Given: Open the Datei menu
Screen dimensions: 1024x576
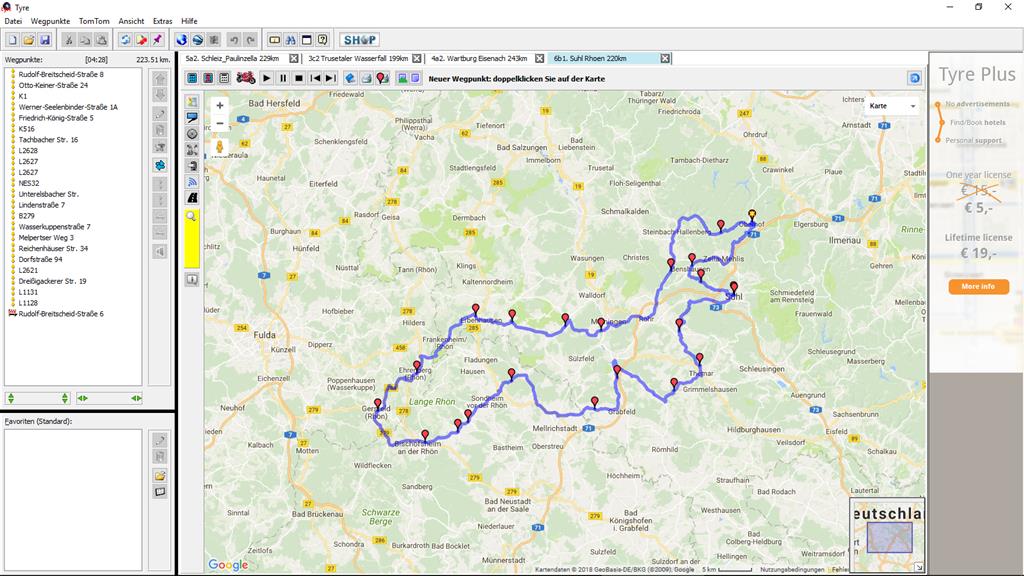Looking at the screenshot, I should [13, 21].
